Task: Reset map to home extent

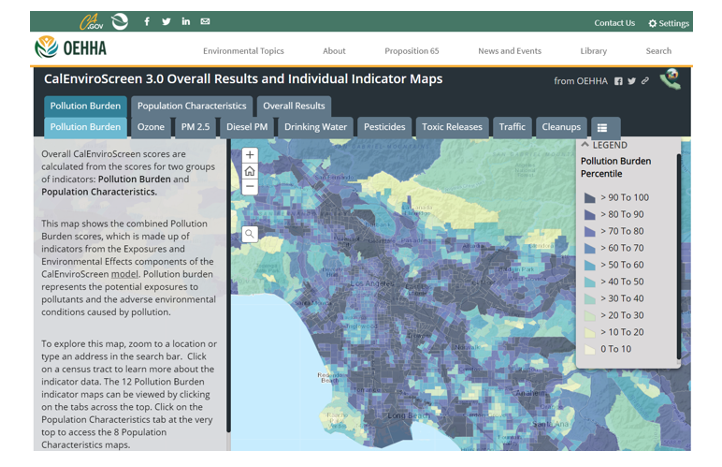Action: pyautogui.click(x=250, y=171)
